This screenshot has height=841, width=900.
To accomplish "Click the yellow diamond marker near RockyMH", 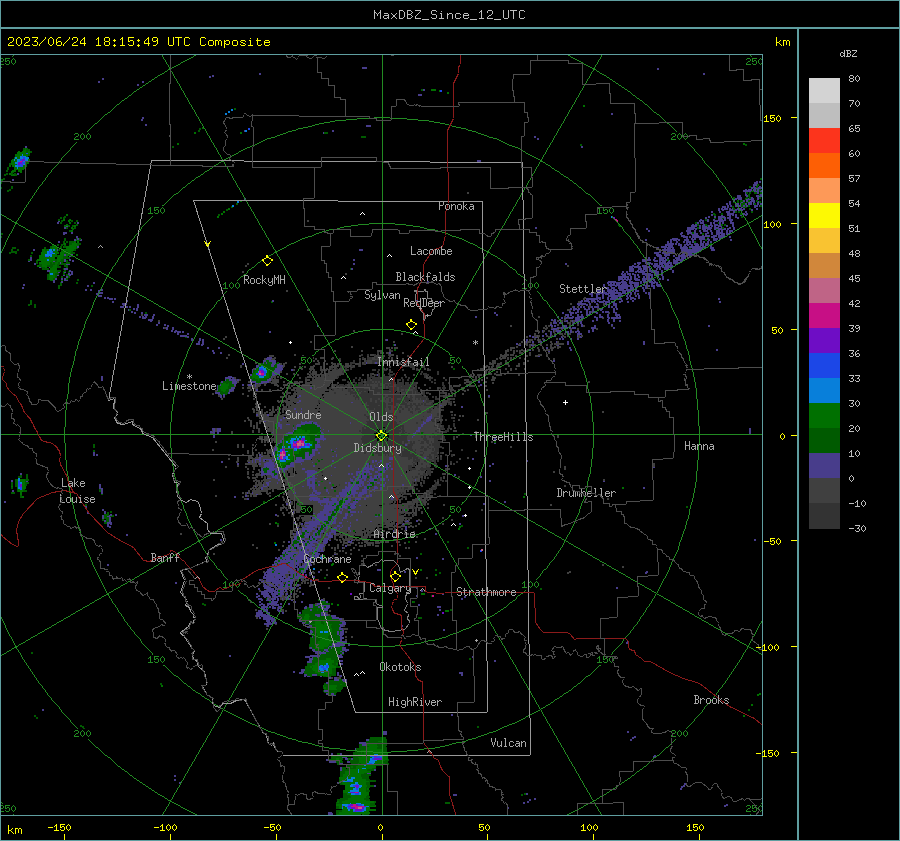I will coord(267,261).
